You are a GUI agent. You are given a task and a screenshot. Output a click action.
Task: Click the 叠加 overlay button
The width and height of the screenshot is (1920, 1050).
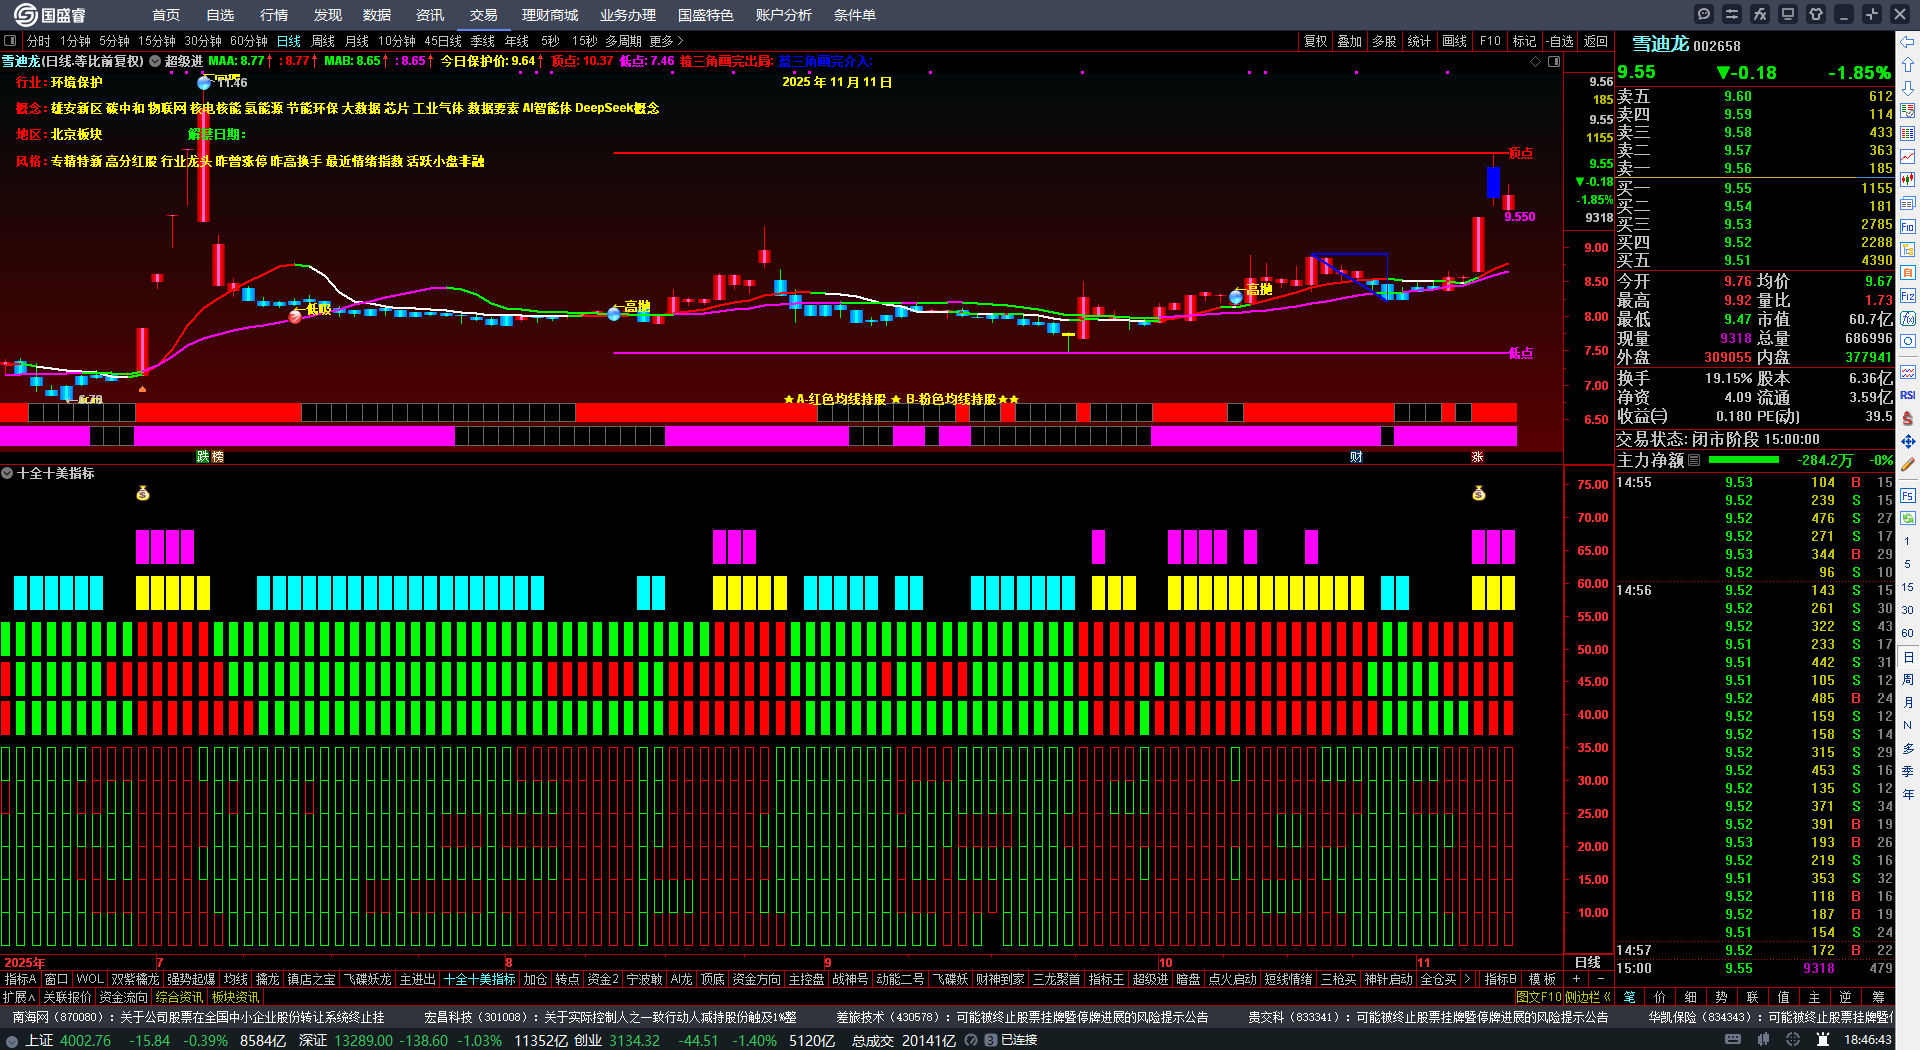(1350, 41)
